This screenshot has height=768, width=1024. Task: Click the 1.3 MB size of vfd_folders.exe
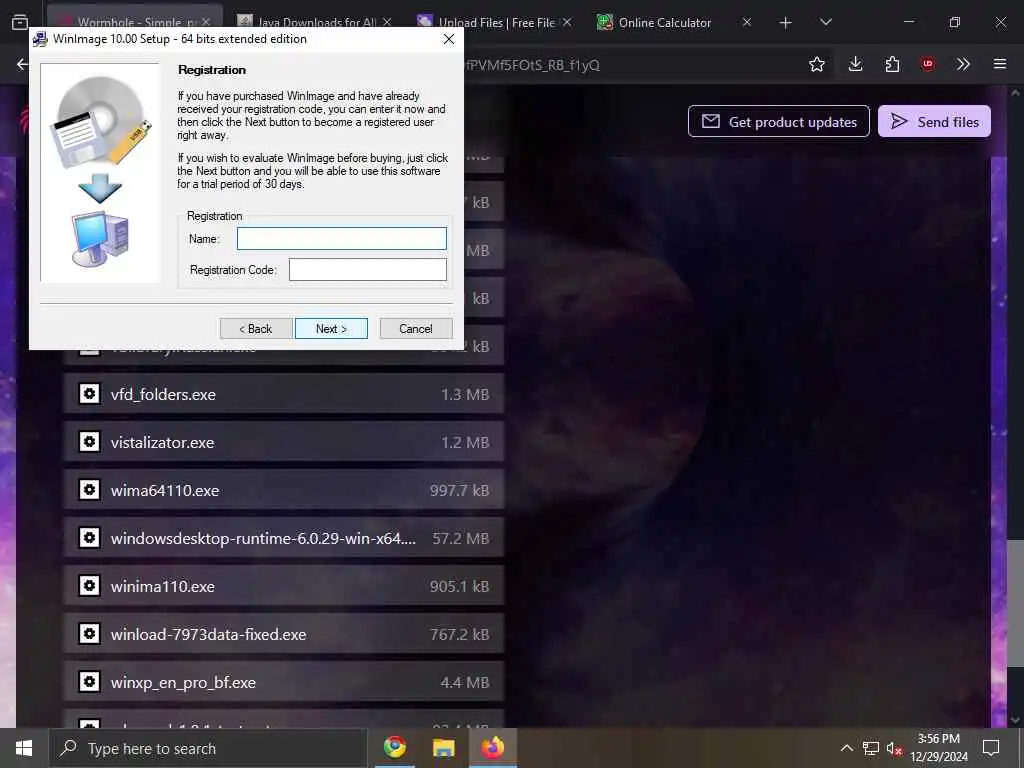pos(465,394)
